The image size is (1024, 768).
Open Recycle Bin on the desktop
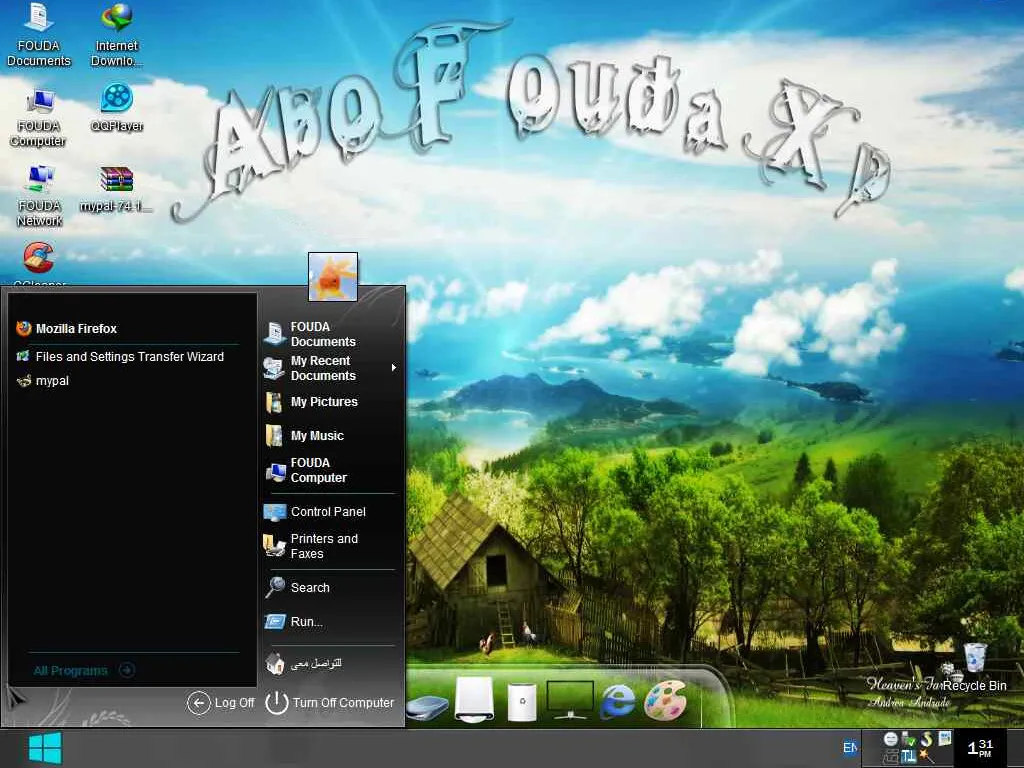(974, 667)
